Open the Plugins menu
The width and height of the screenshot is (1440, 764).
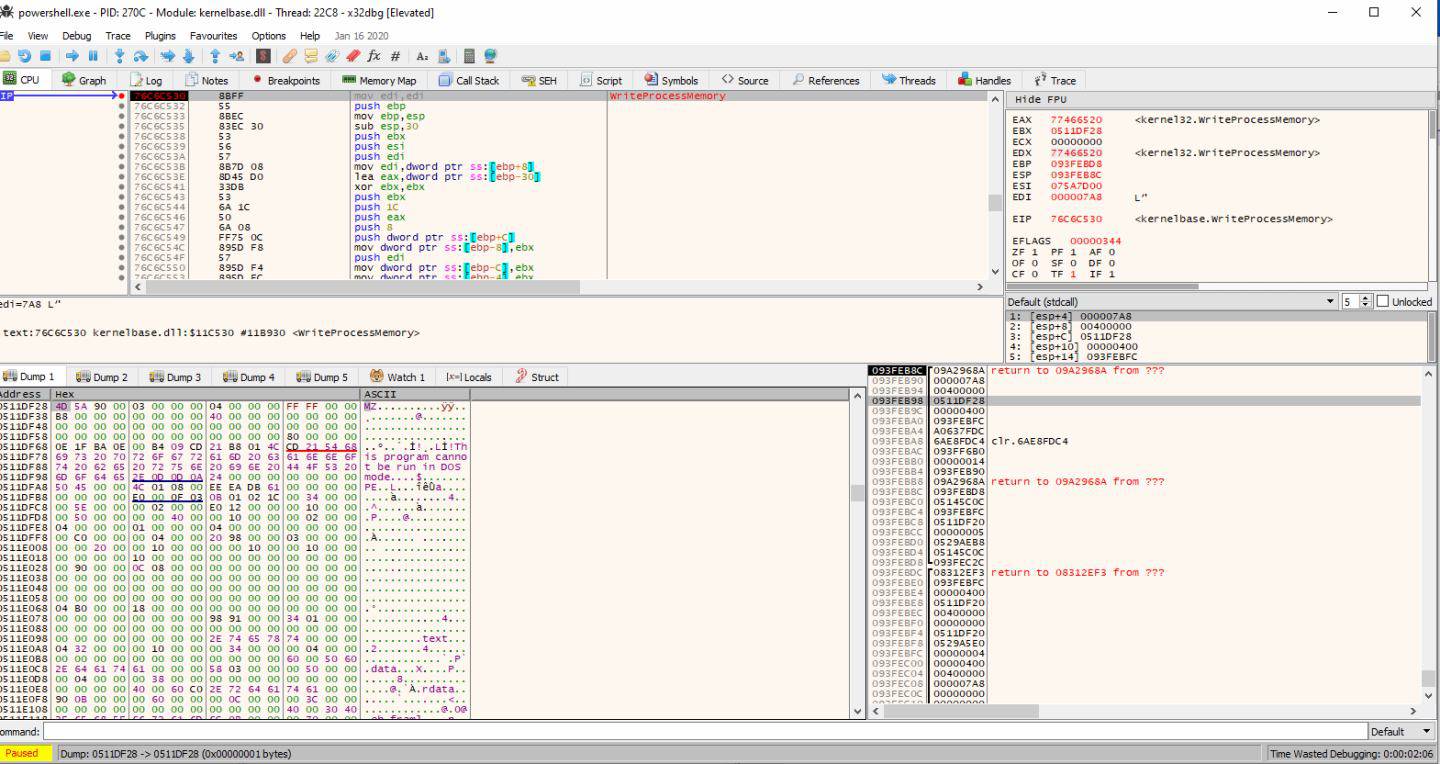pos(160,35)
